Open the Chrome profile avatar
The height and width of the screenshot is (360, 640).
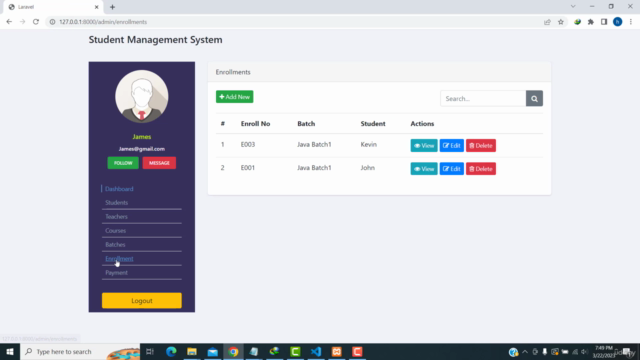point(618,22)
